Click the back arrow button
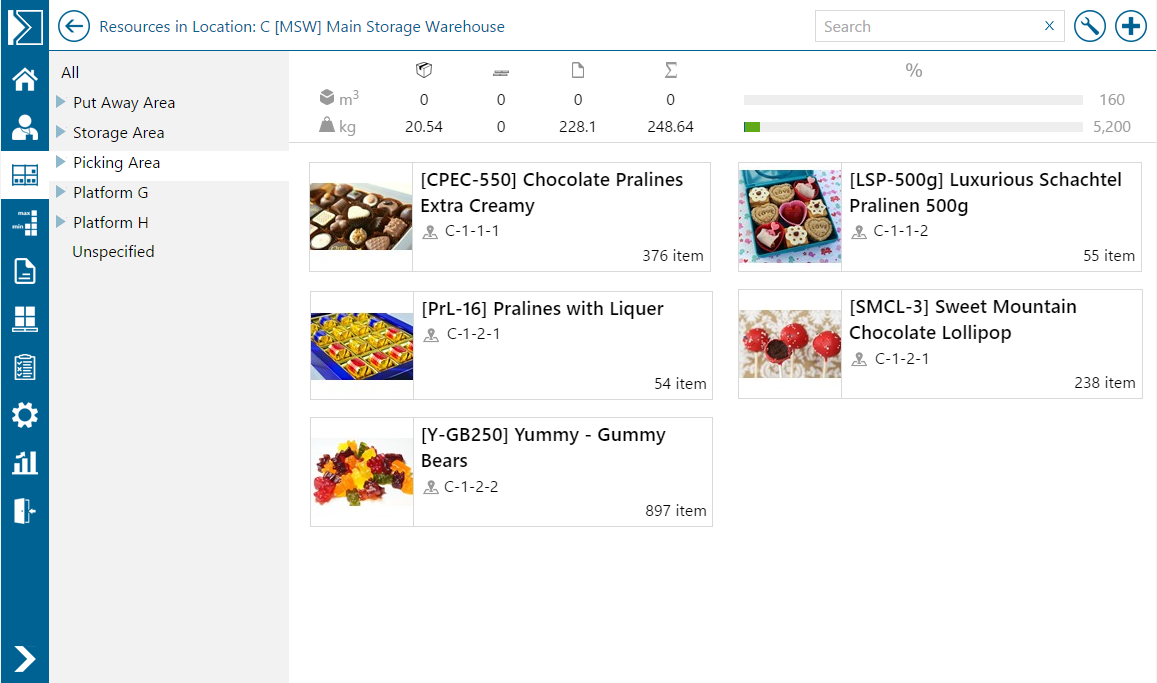Viewport: 1157px width, 683px height. pyautogui.click(x=74, y=27)
